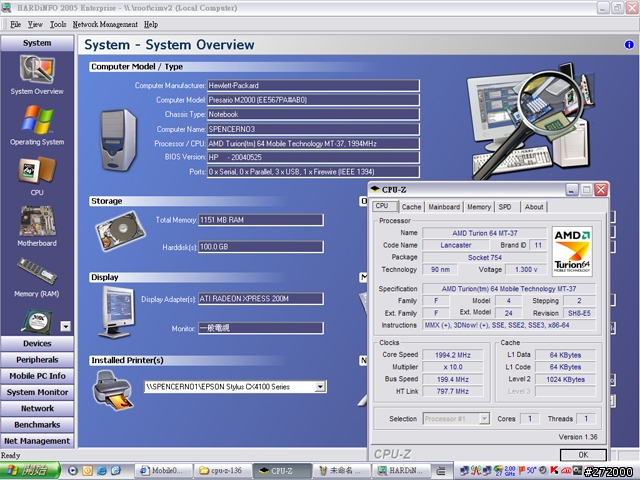The width and height of the screenshot is (640, 480).
Task: Open the Tools menu
Action: (58, 24)
